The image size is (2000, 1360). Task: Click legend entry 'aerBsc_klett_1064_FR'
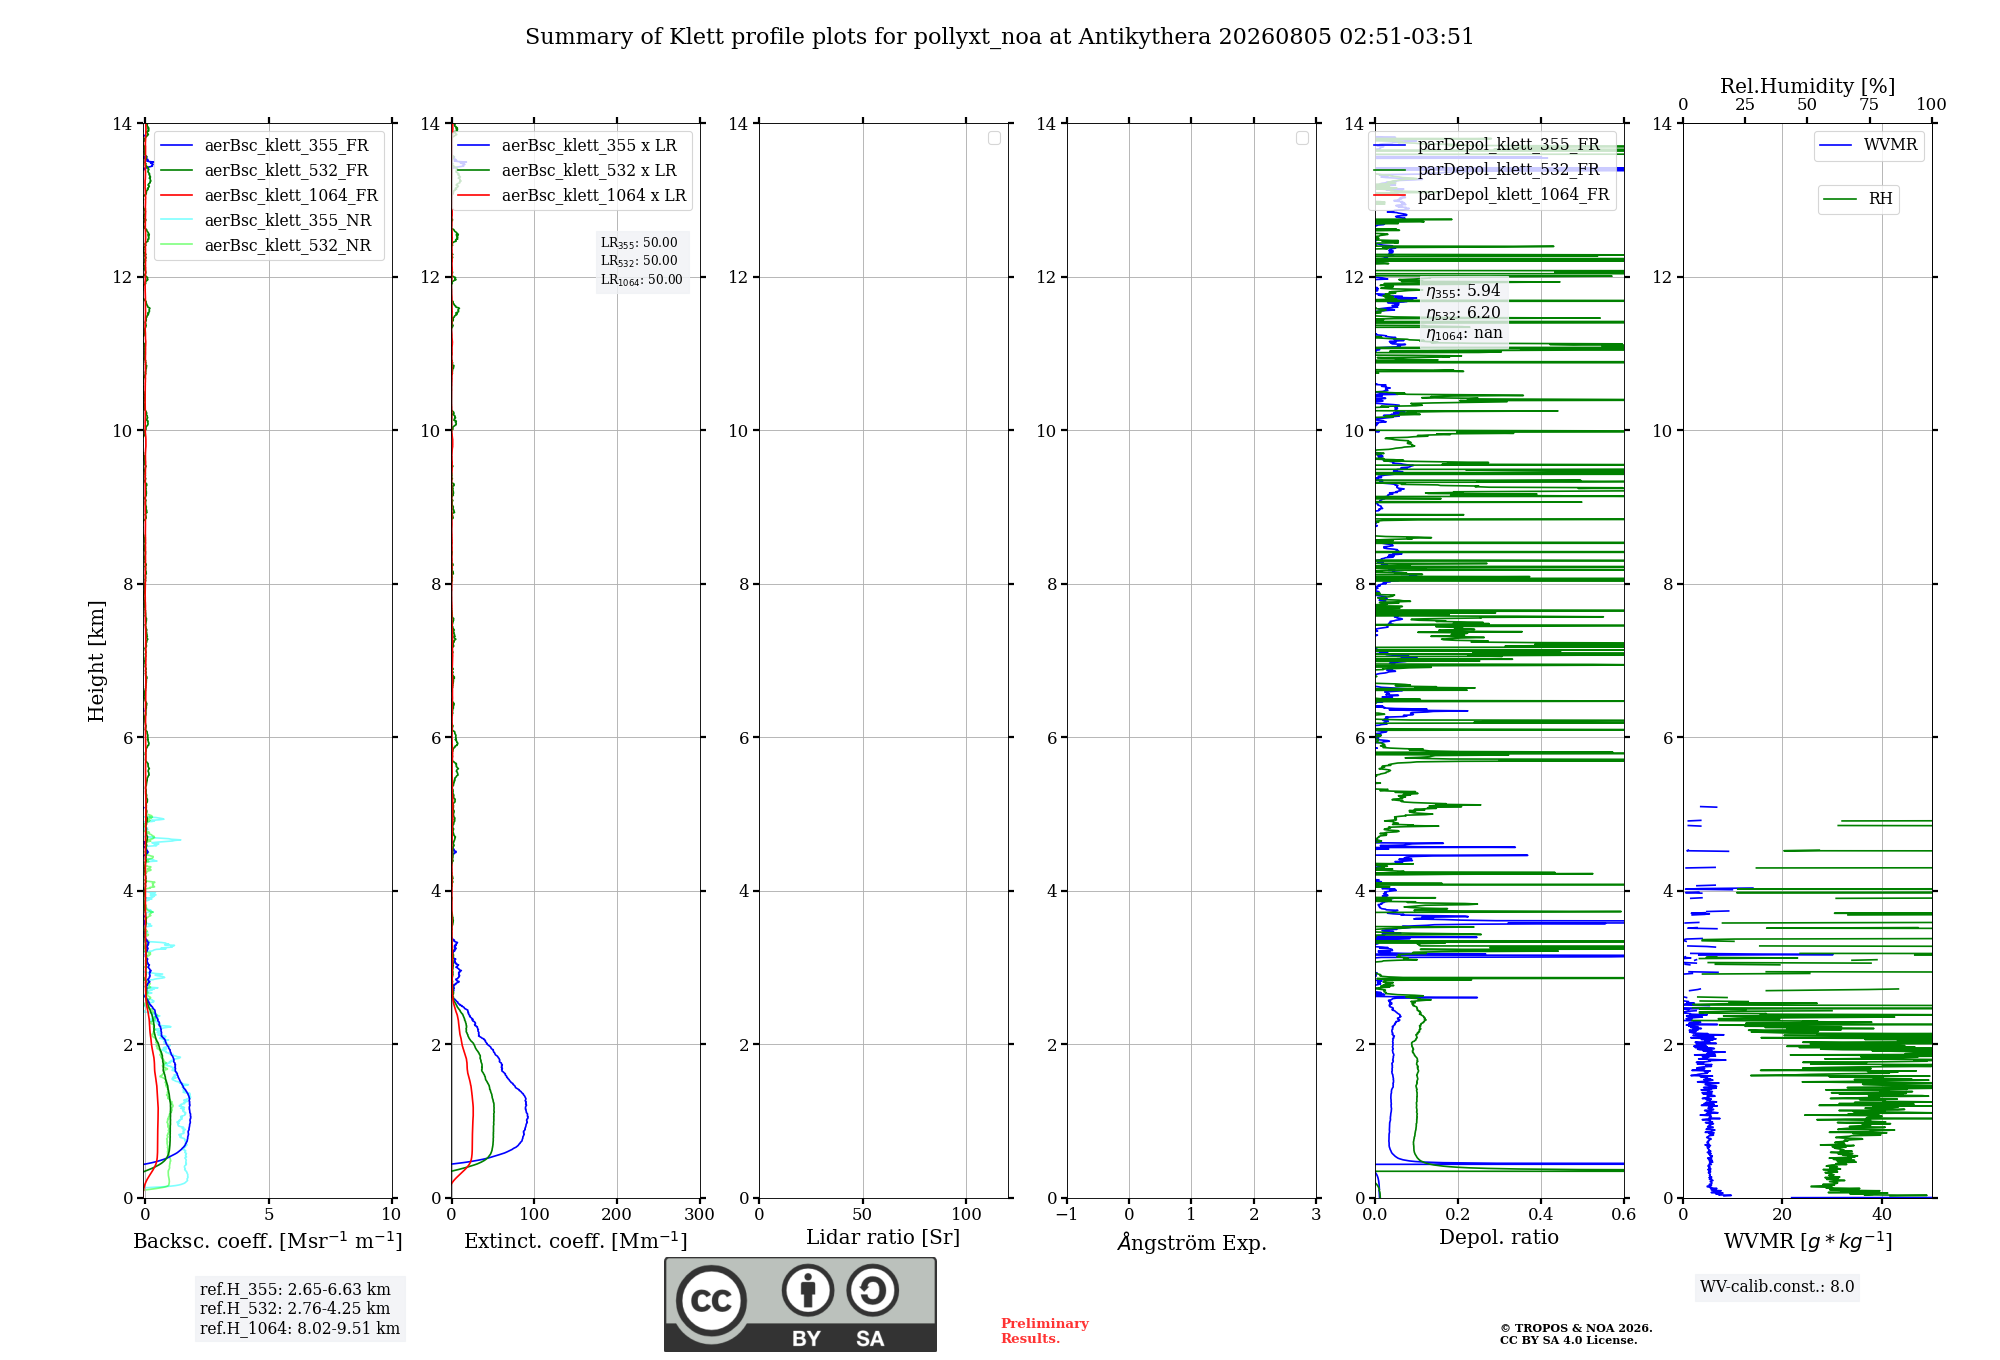(291, 196)
